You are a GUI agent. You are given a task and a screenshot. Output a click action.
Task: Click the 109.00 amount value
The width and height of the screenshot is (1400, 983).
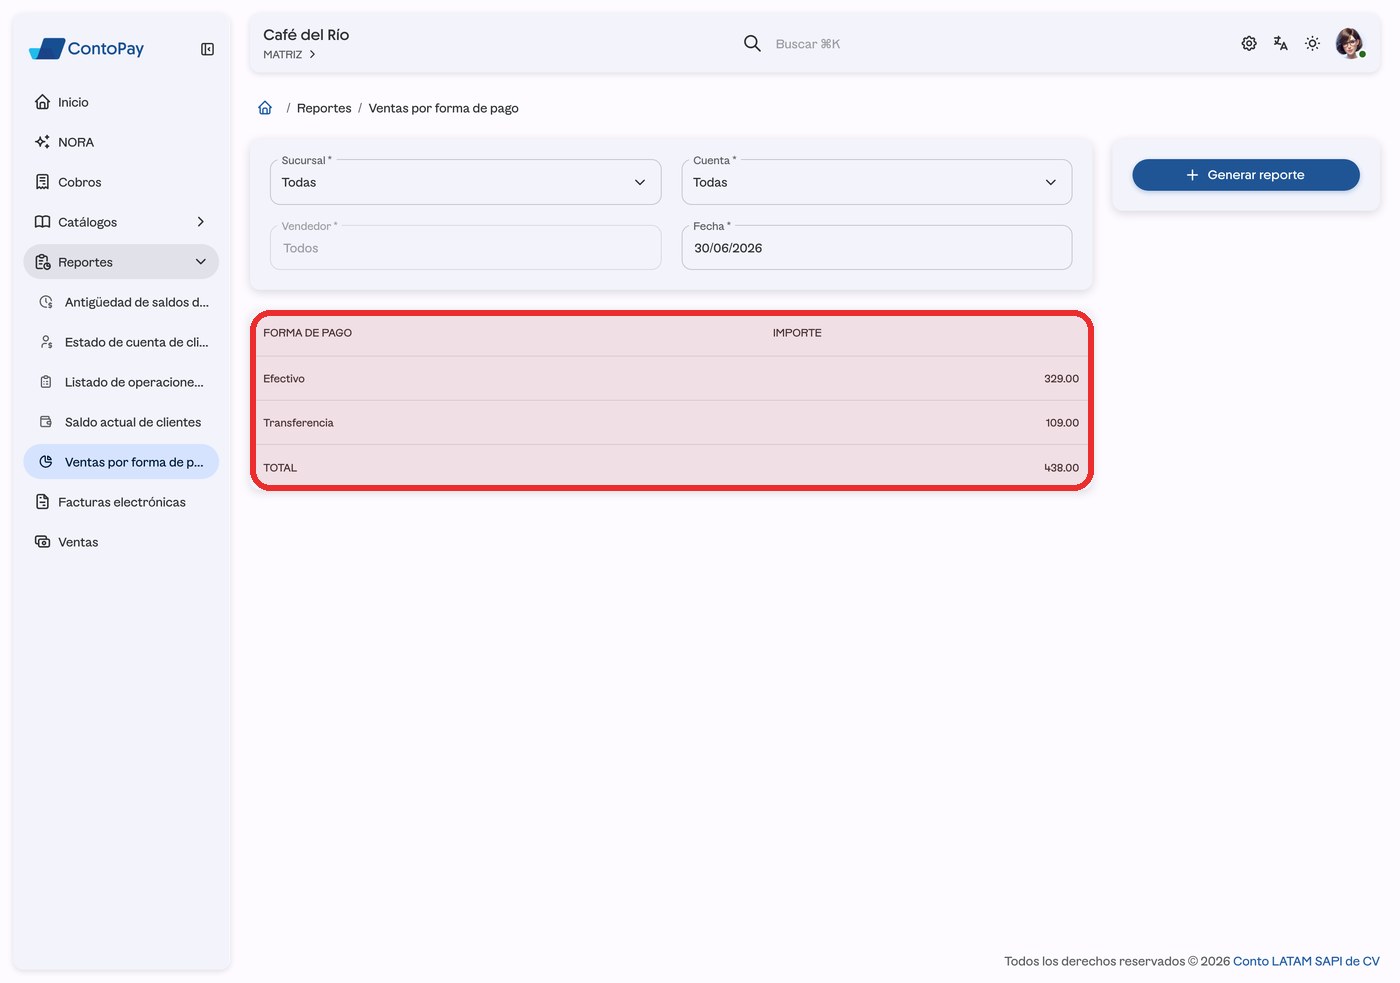pyautogui.click(x=1062, y=423)
